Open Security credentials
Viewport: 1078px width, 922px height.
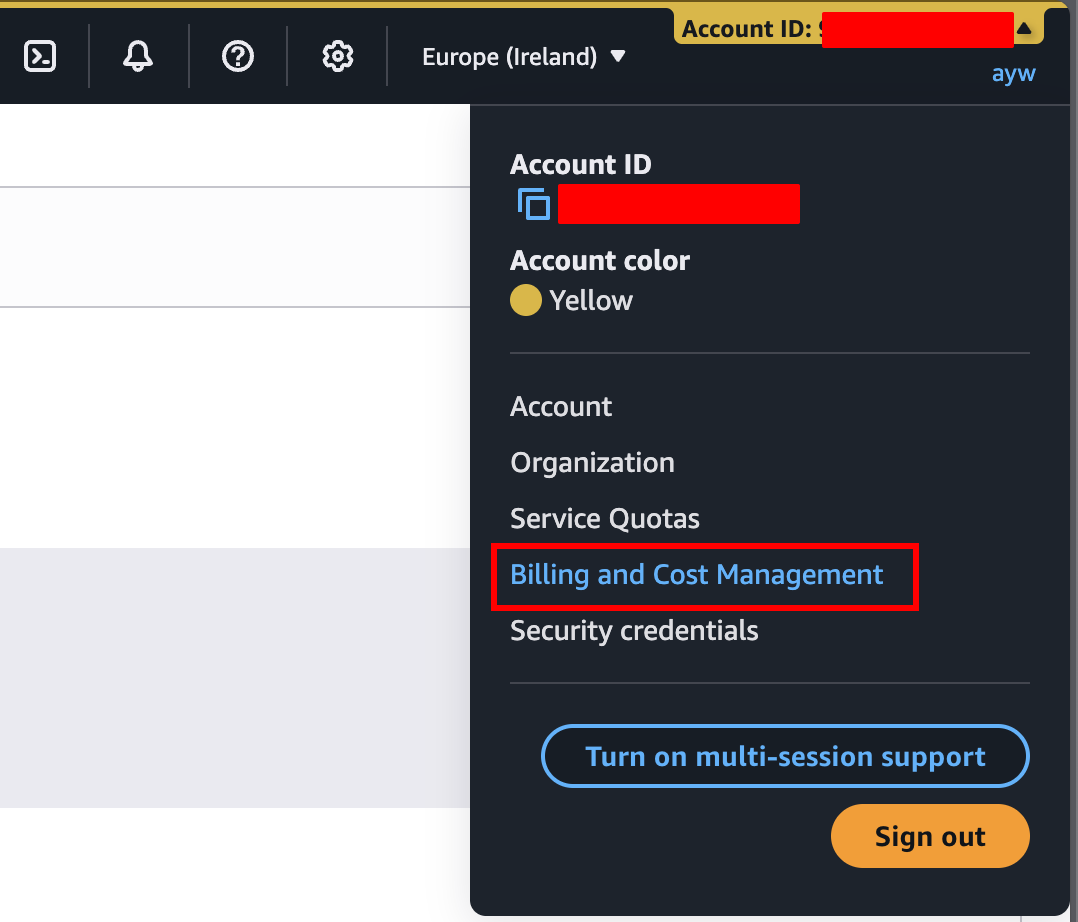(633, 631)
